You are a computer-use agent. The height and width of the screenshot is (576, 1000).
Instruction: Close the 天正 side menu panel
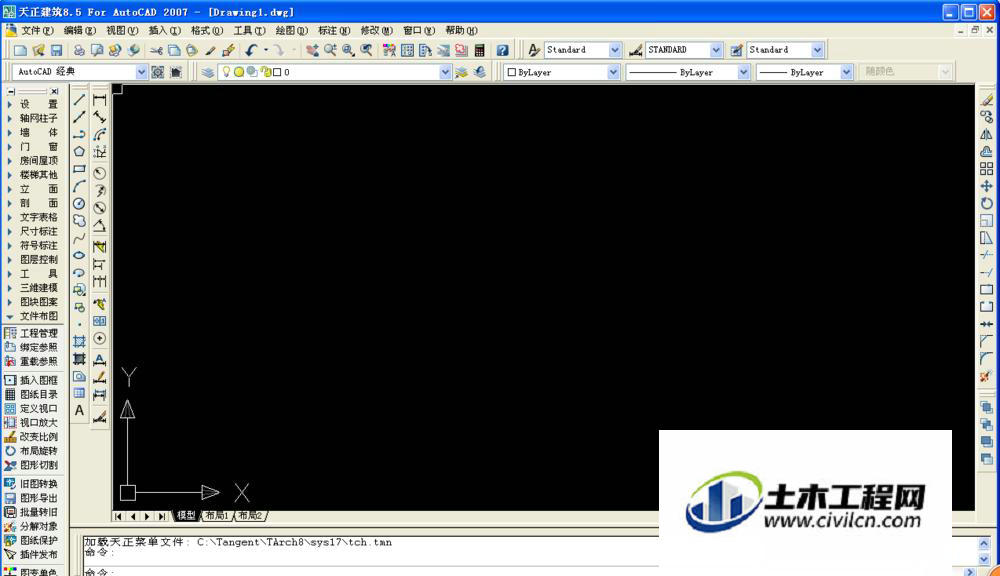coord(55,91)
